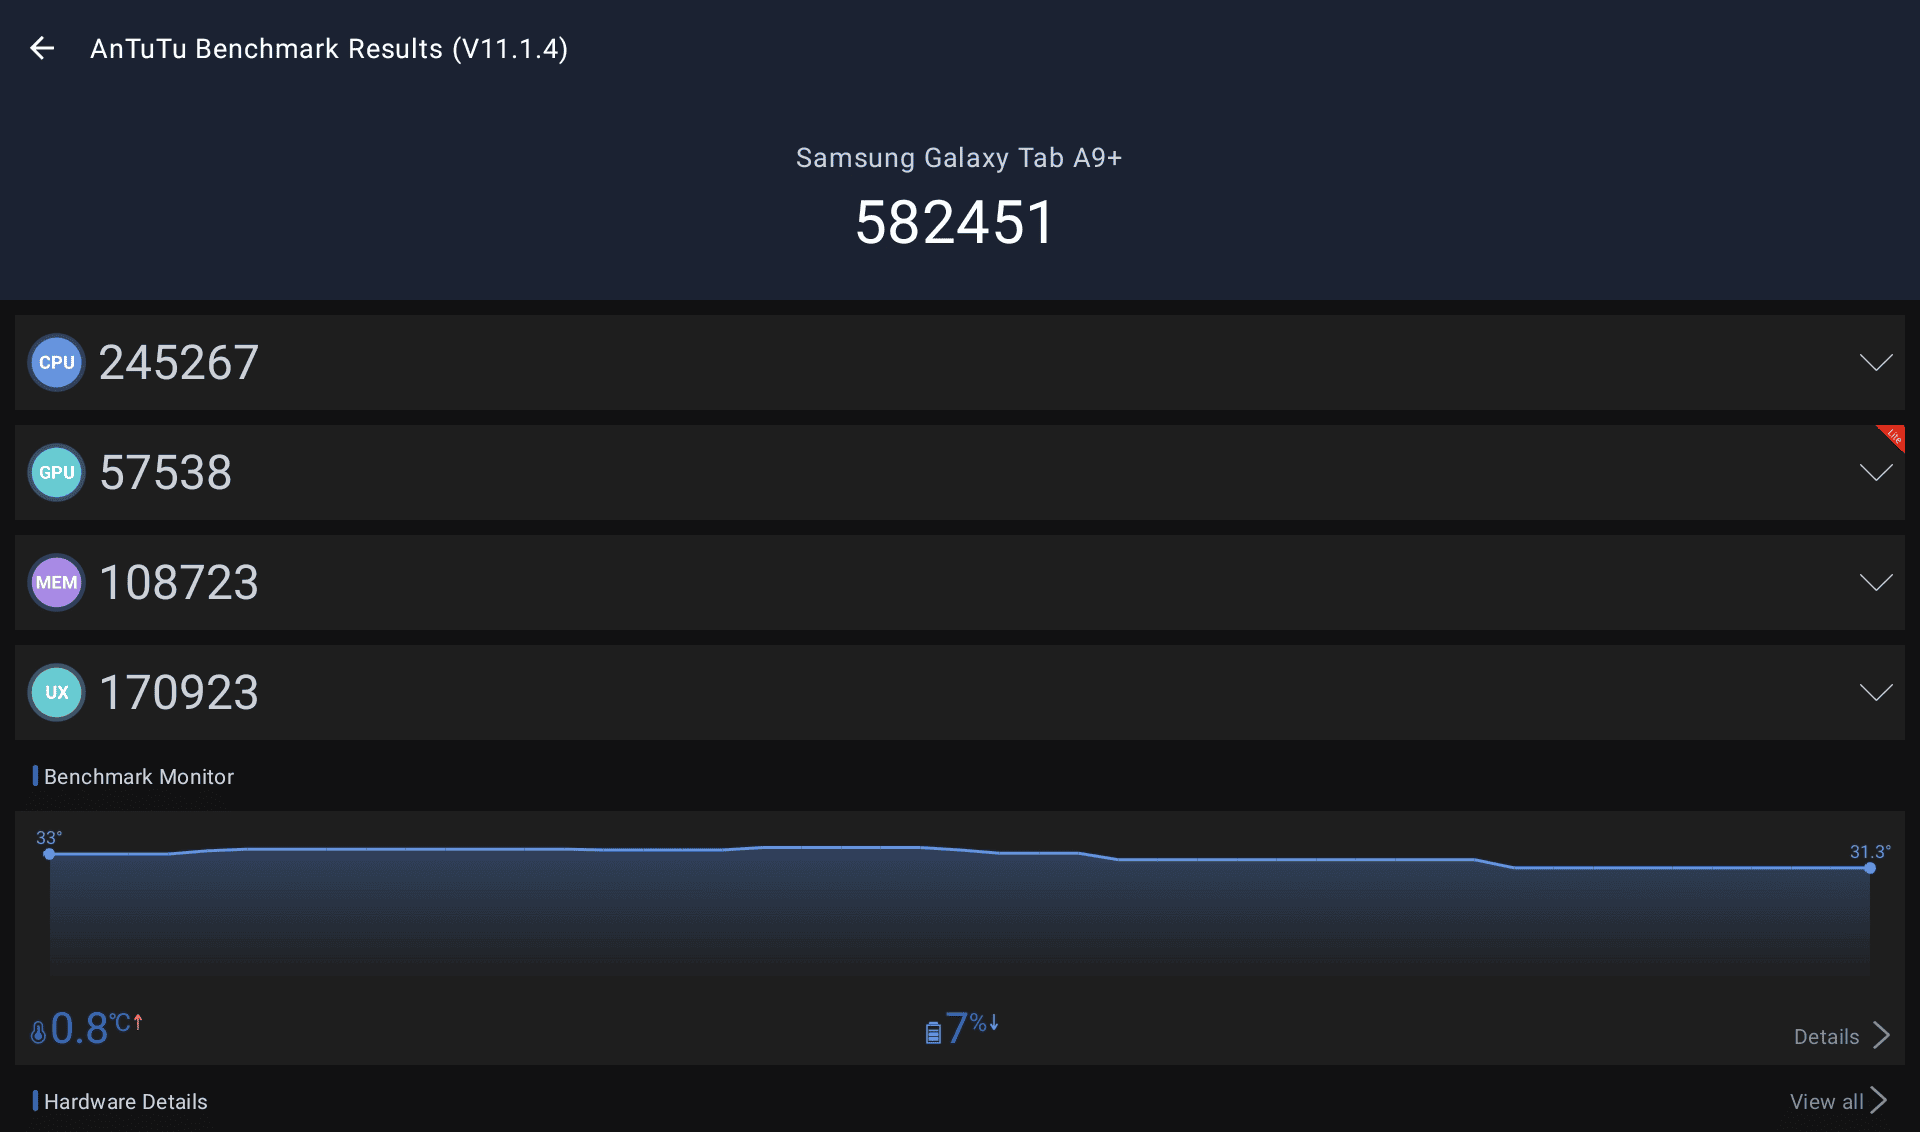Image resolution: width=1920 pixels, height=1132 pixels.
Task: Click the 33° start point on chart
Action: 49,854
